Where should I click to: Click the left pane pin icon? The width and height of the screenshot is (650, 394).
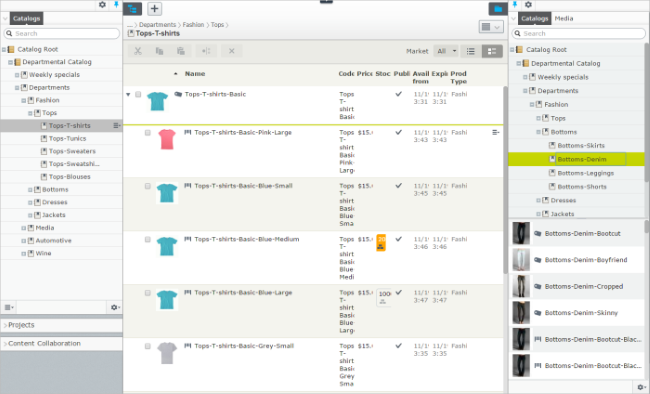116,5
